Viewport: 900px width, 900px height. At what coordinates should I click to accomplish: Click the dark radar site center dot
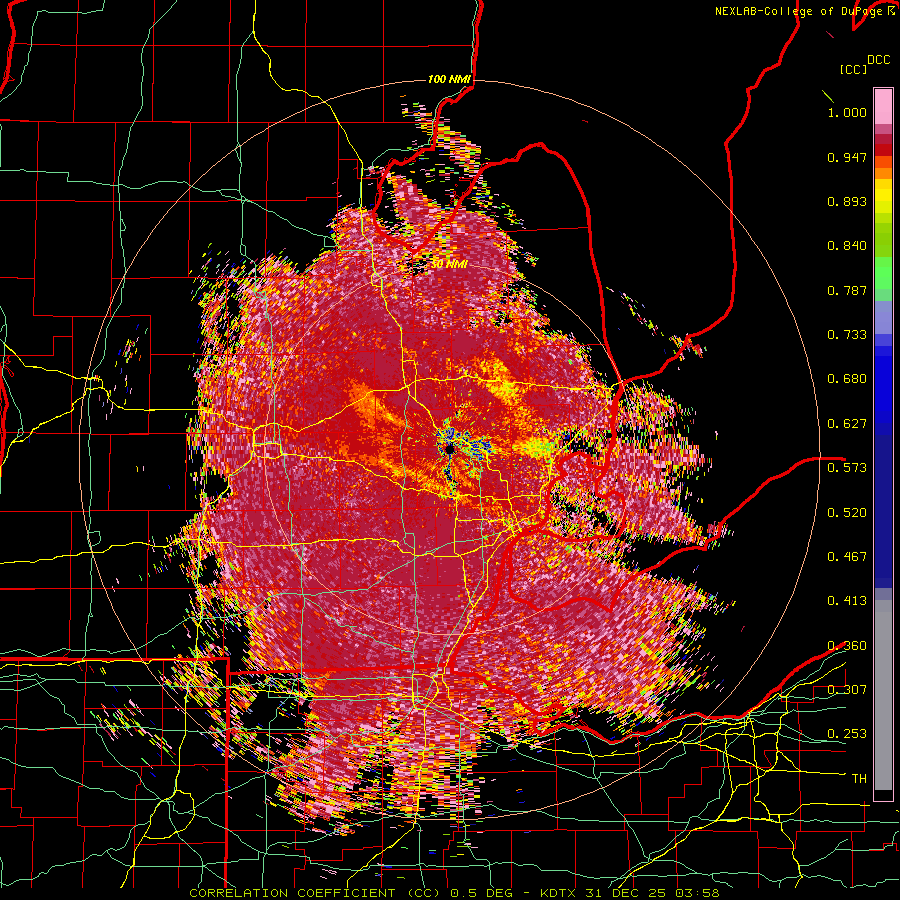pyautogui.click(x=449, y=448)
